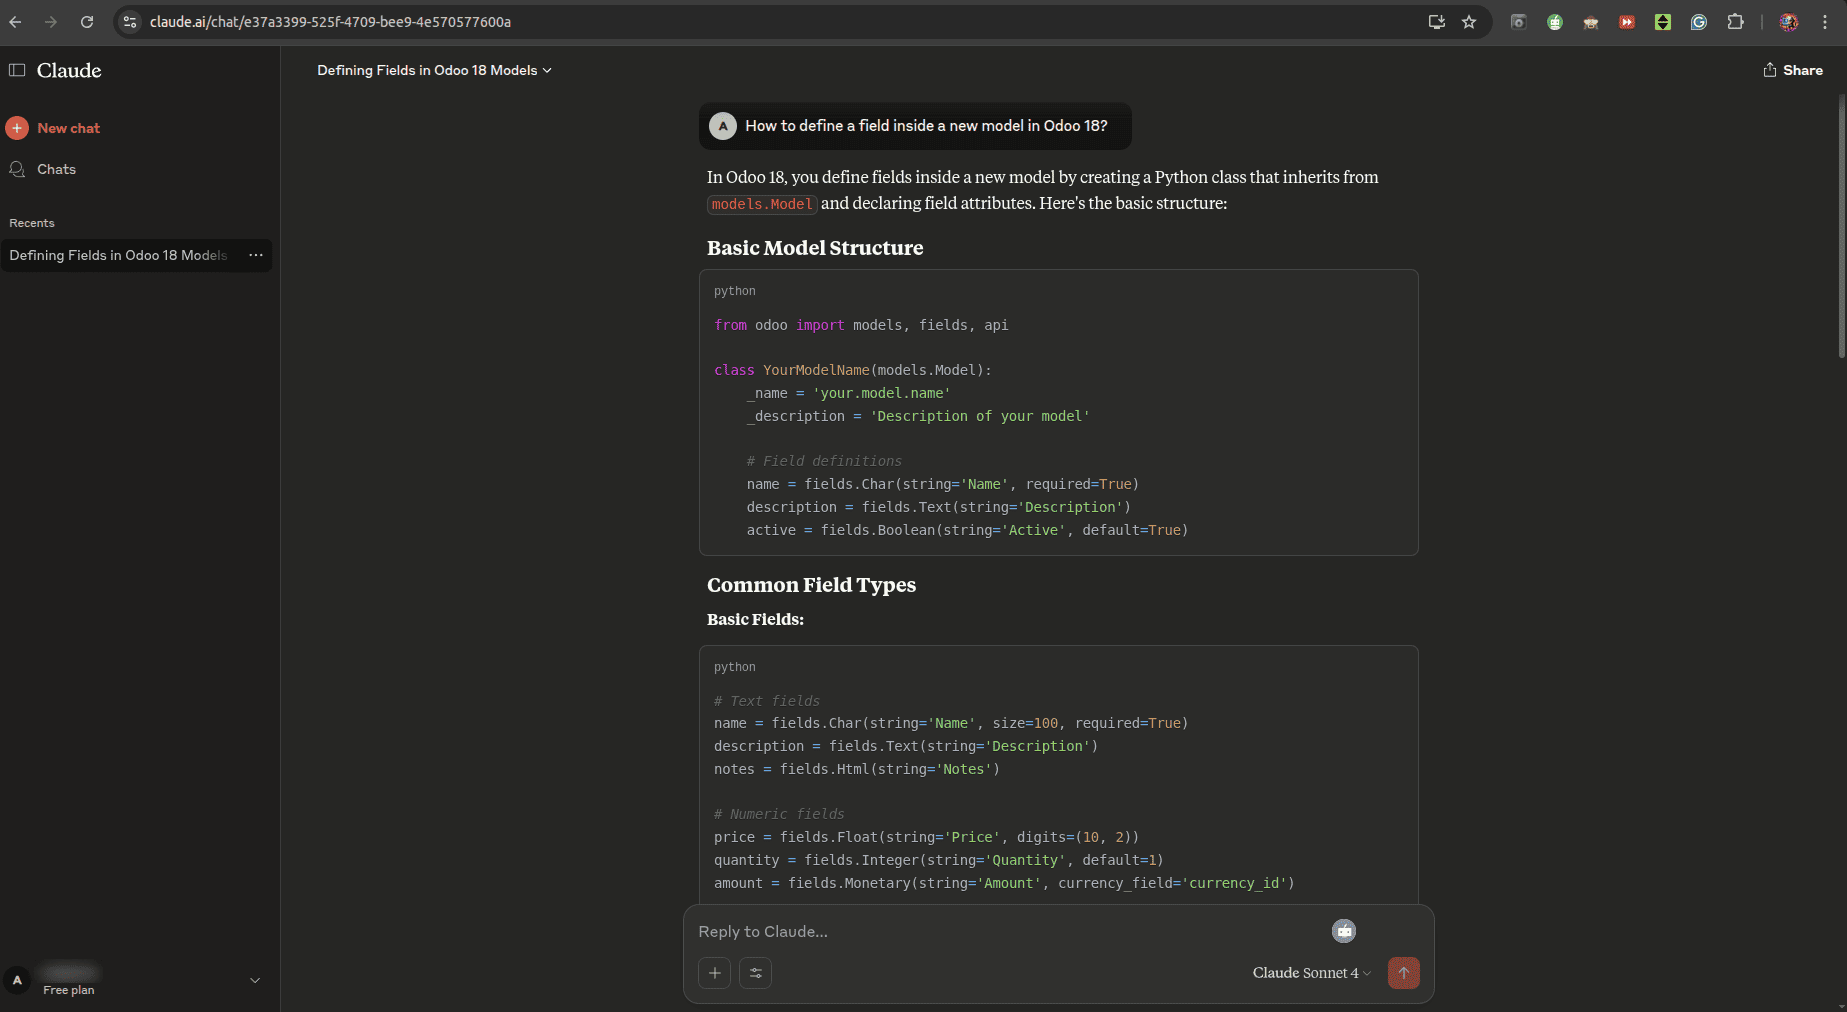
Task: Go back to previous browser page
Action: tap(15, 22)
